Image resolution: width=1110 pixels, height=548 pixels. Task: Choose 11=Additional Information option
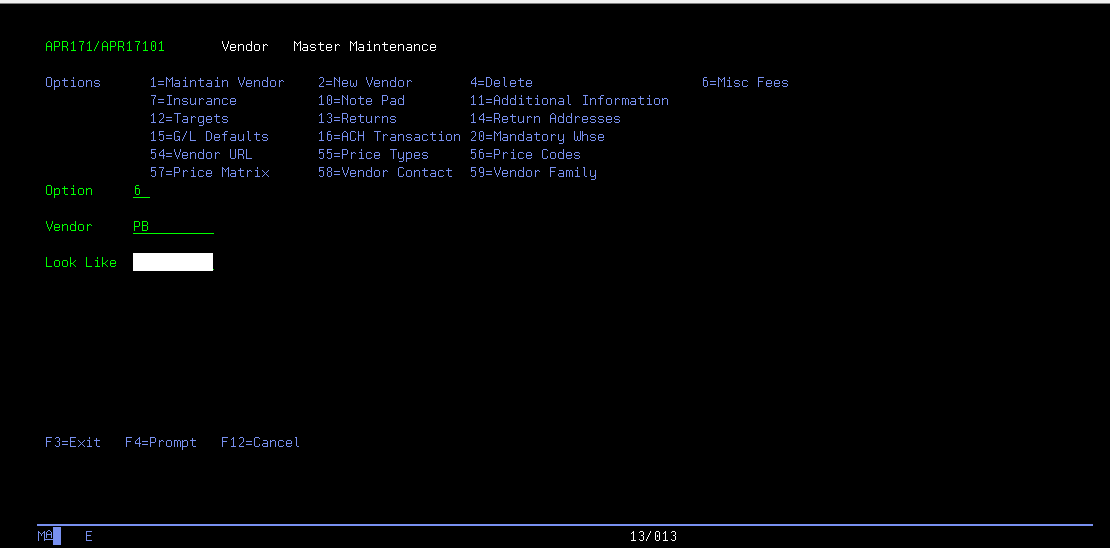[x=569, y=101]
